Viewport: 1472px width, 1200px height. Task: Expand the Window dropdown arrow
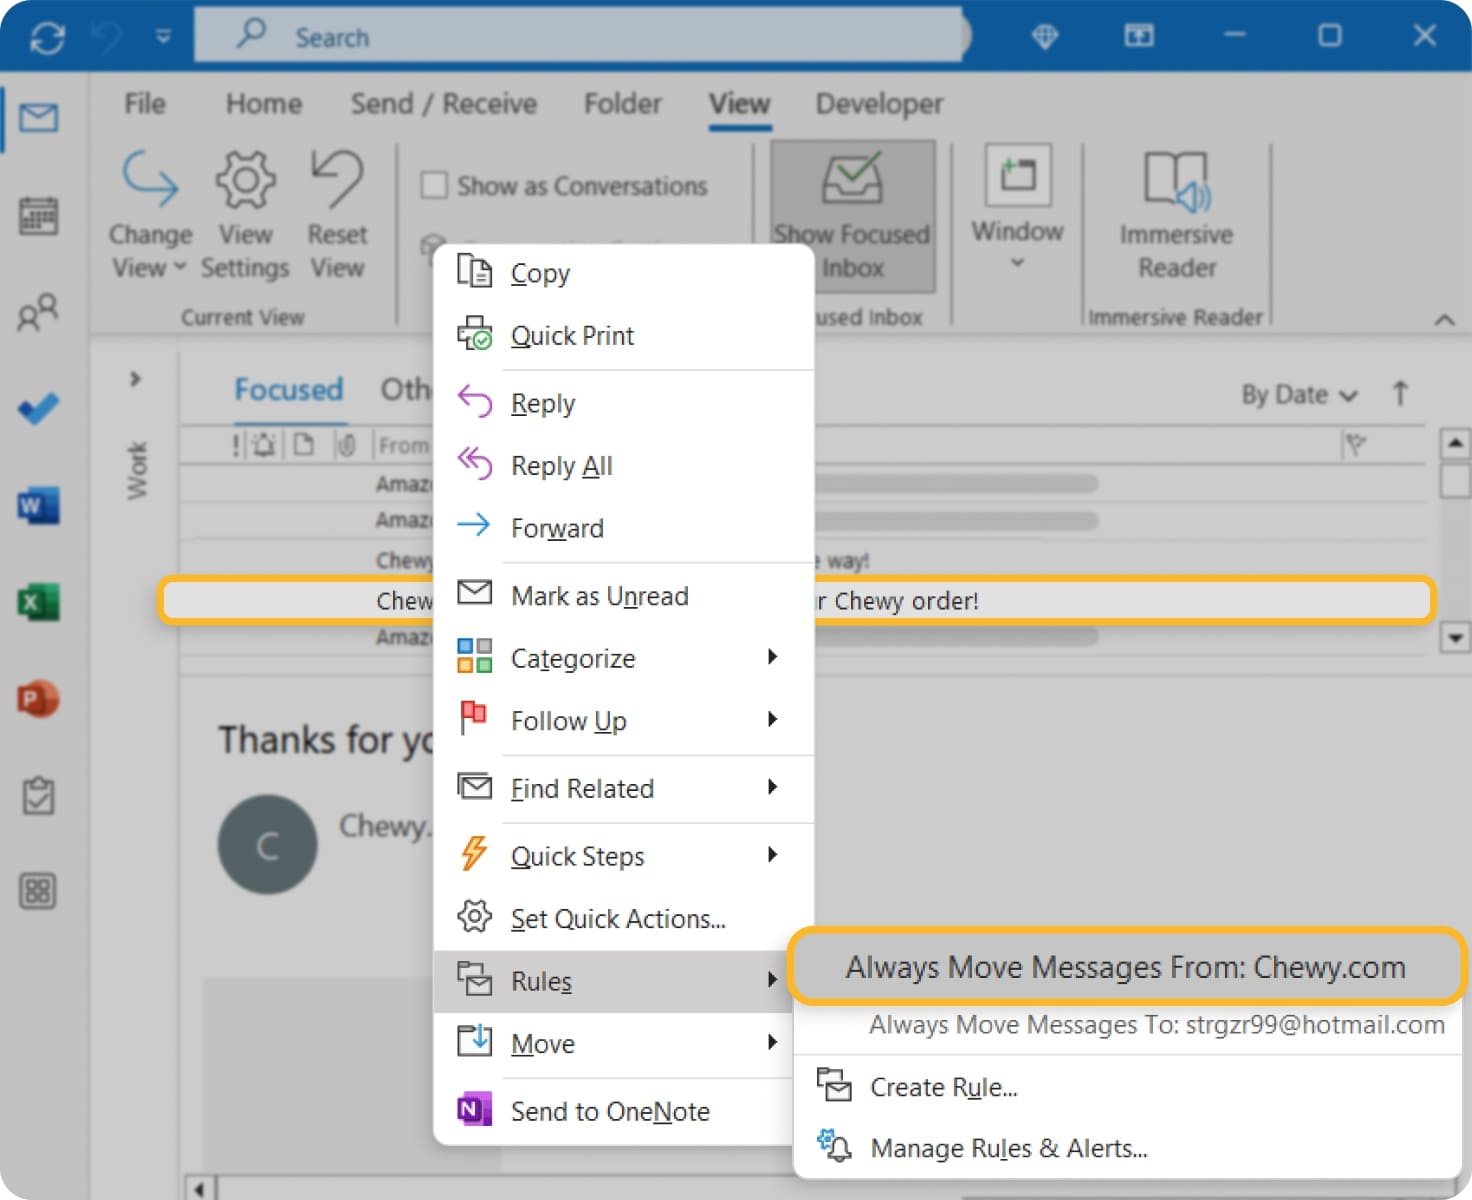tap(1016, 261)
